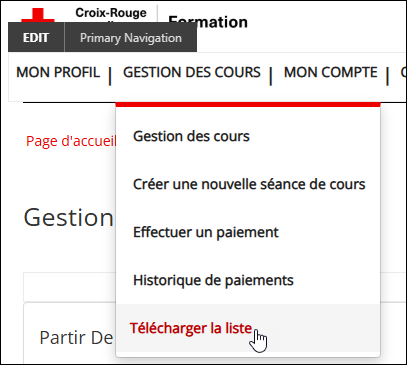Open the Primary Navigation label

[131, 37]
